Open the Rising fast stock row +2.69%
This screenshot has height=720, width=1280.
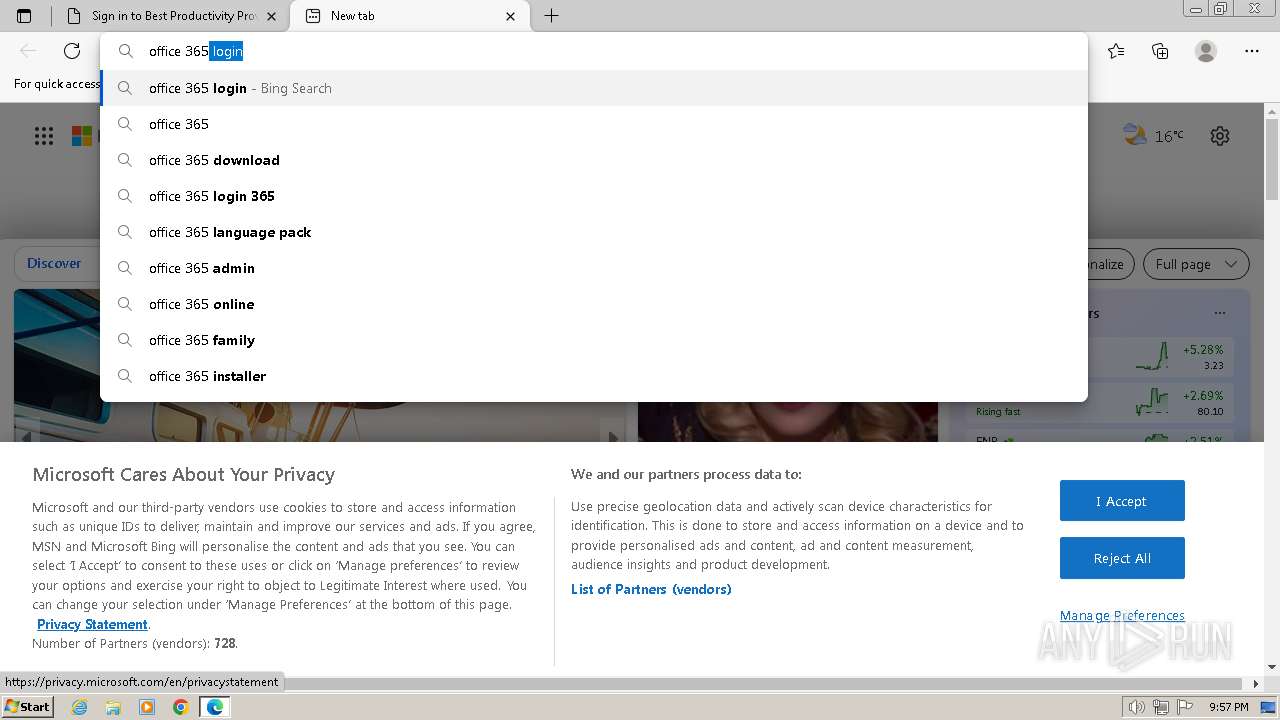point(1101,402)
